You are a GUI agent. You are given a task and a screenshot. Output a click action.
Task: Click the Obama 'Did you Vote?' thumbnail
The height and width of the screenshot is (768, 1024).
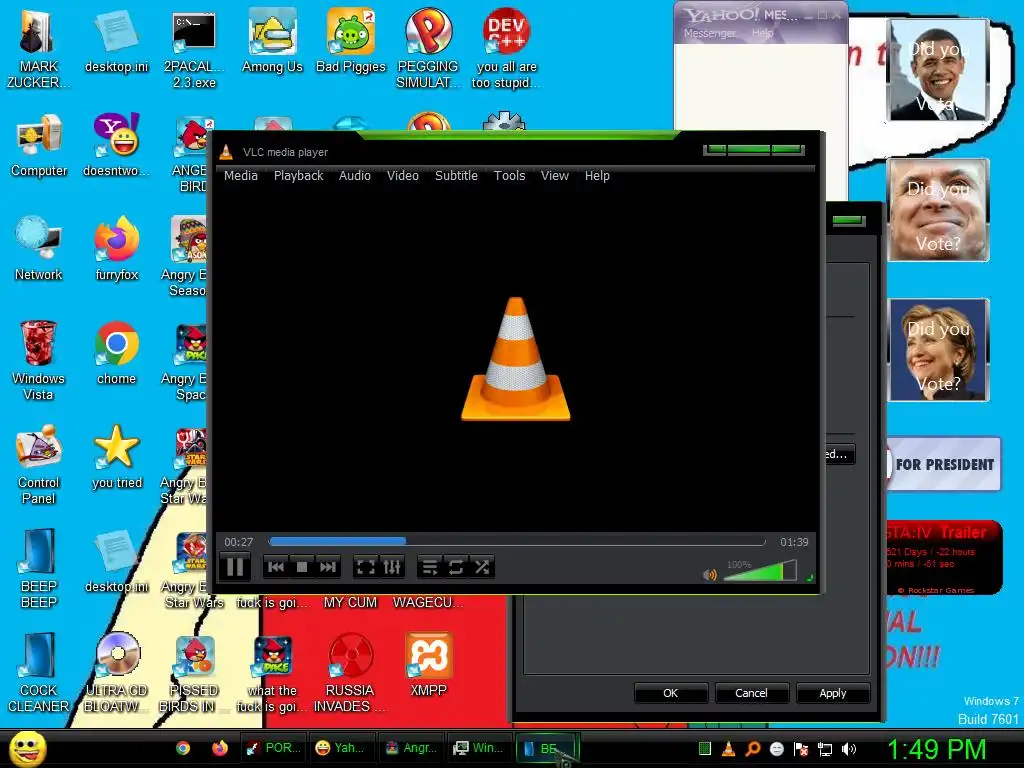pos(938,70)
